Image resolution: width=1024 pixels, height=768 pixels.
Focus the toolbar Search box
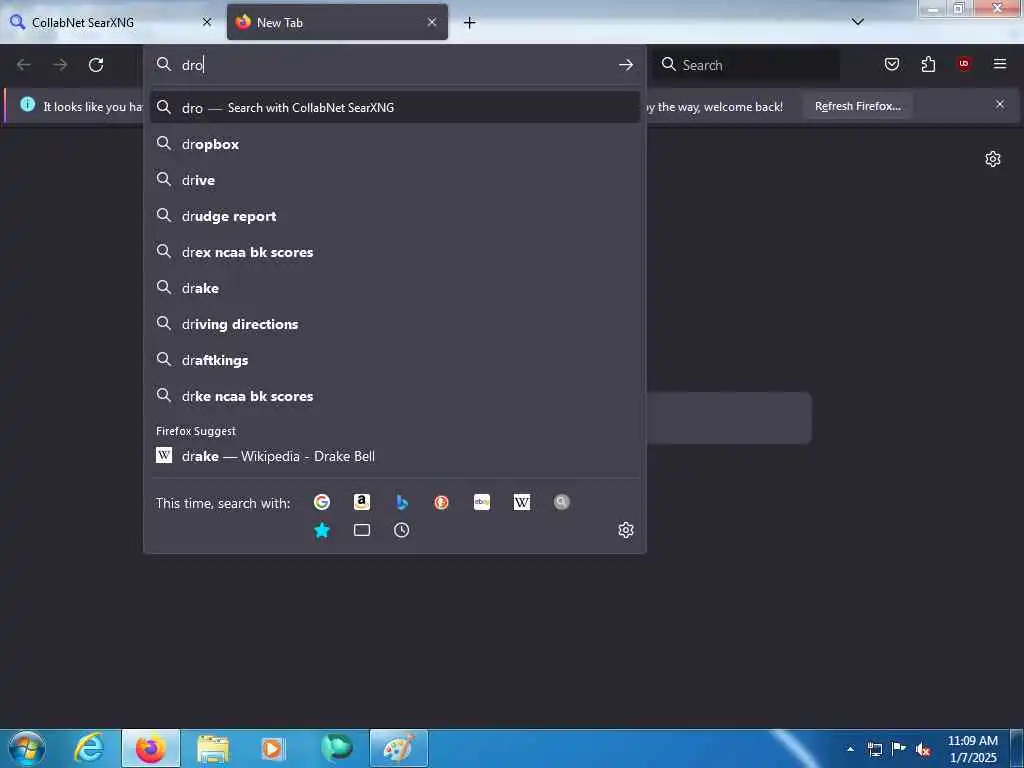[x=746, y=65]
